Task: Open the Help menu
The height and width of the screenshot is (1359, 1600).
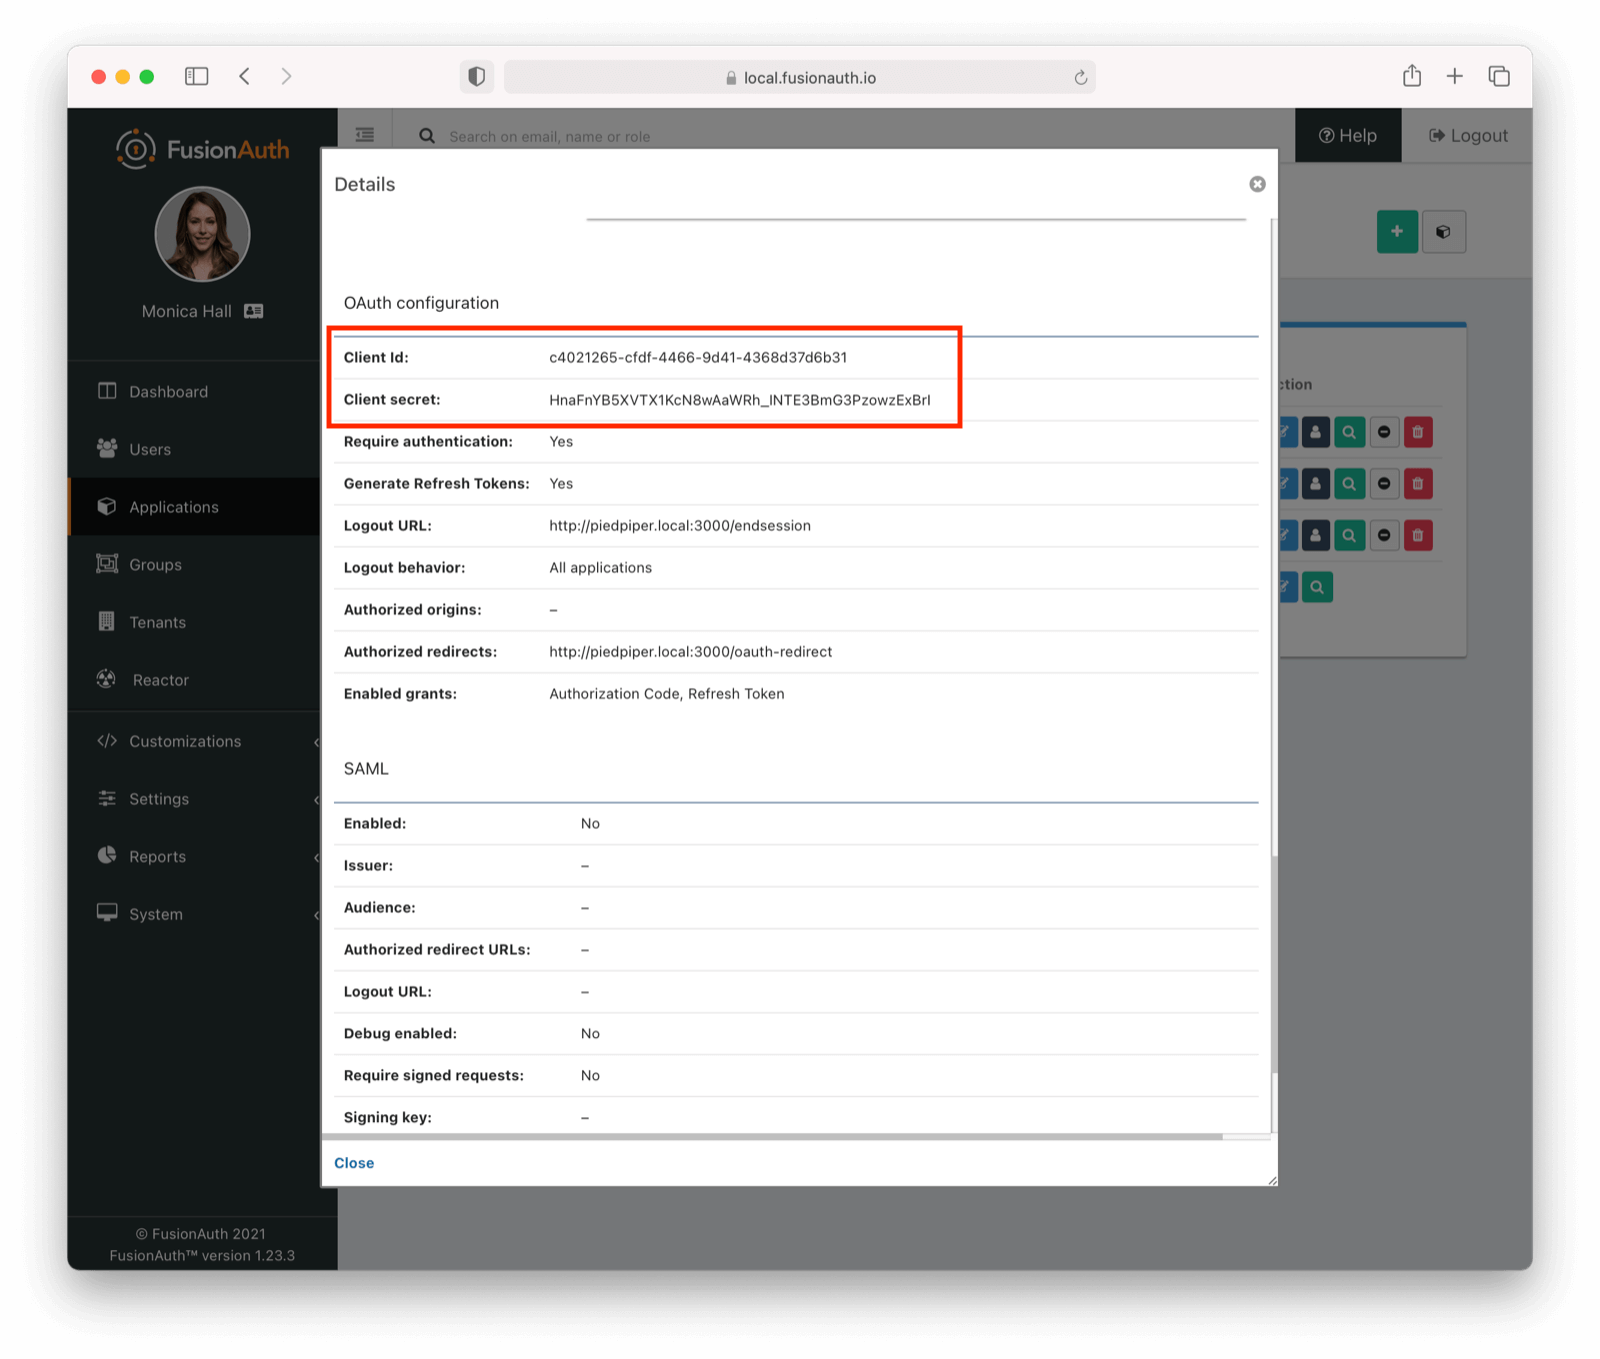Action: click(1348, 136)
